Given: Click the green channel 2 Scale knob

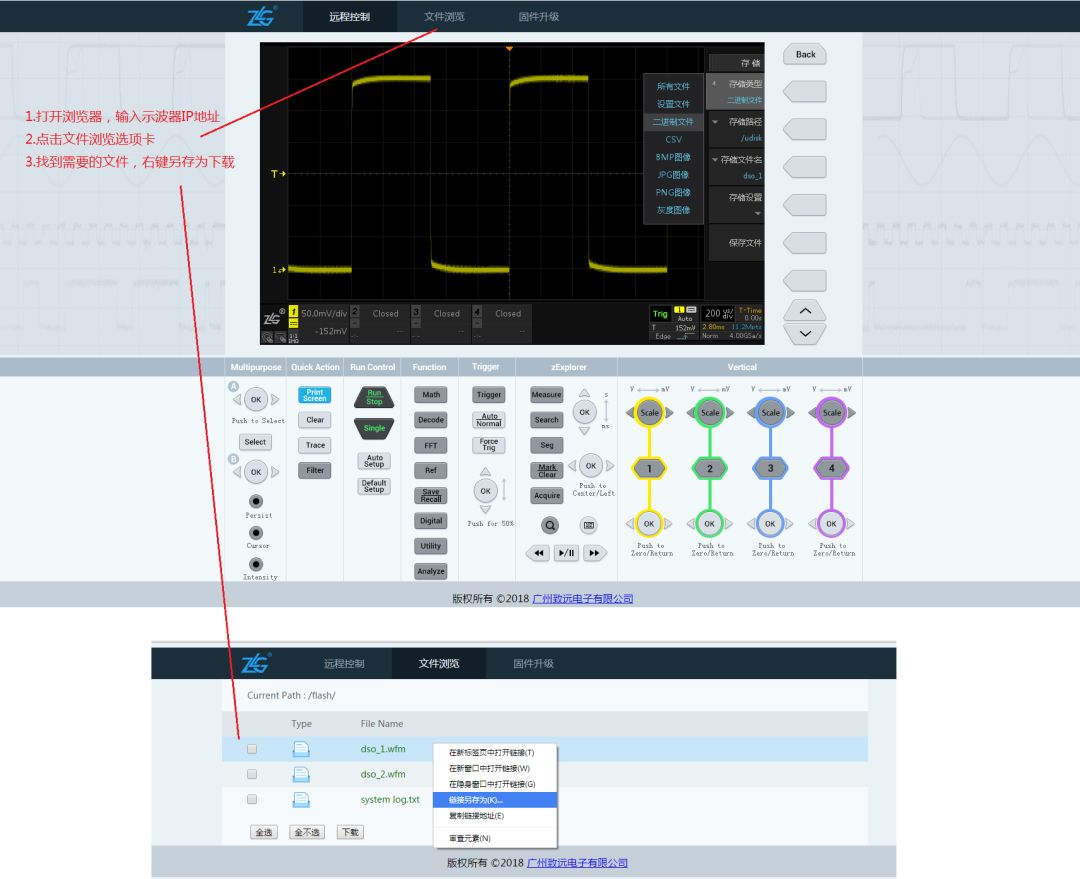Looking at the screenshot, I should click(710, 412).
